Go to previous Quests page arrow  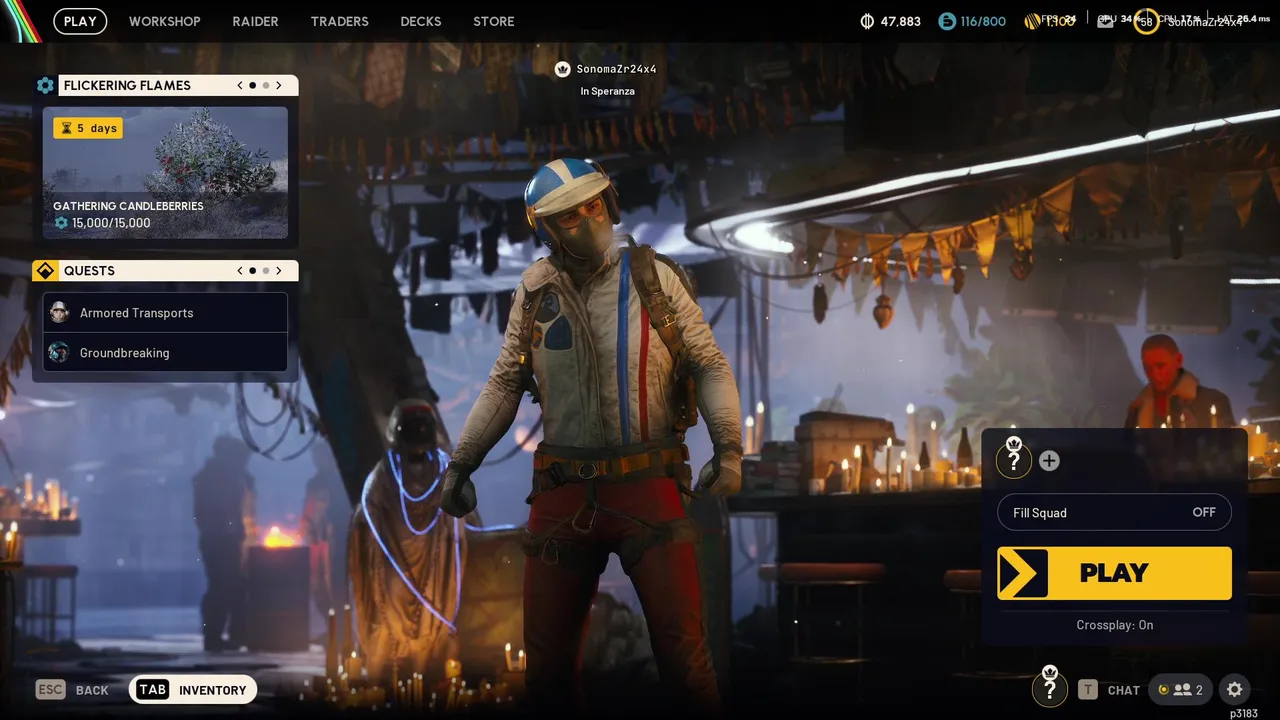(240, 270)
